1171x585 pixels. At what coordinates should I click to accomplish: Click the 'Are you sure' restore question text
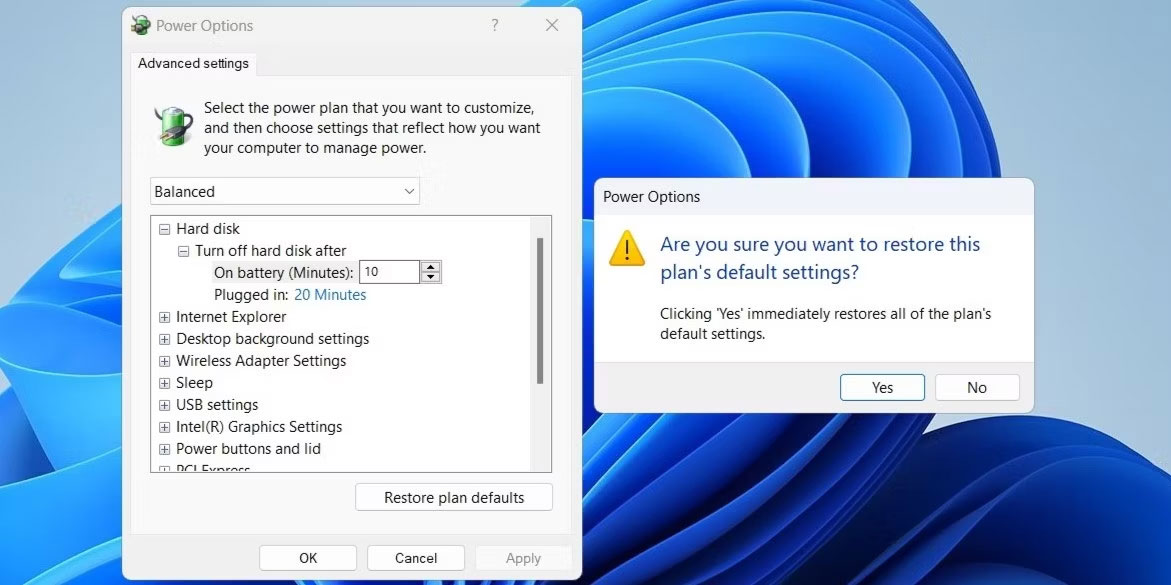(x=820, y=258)
